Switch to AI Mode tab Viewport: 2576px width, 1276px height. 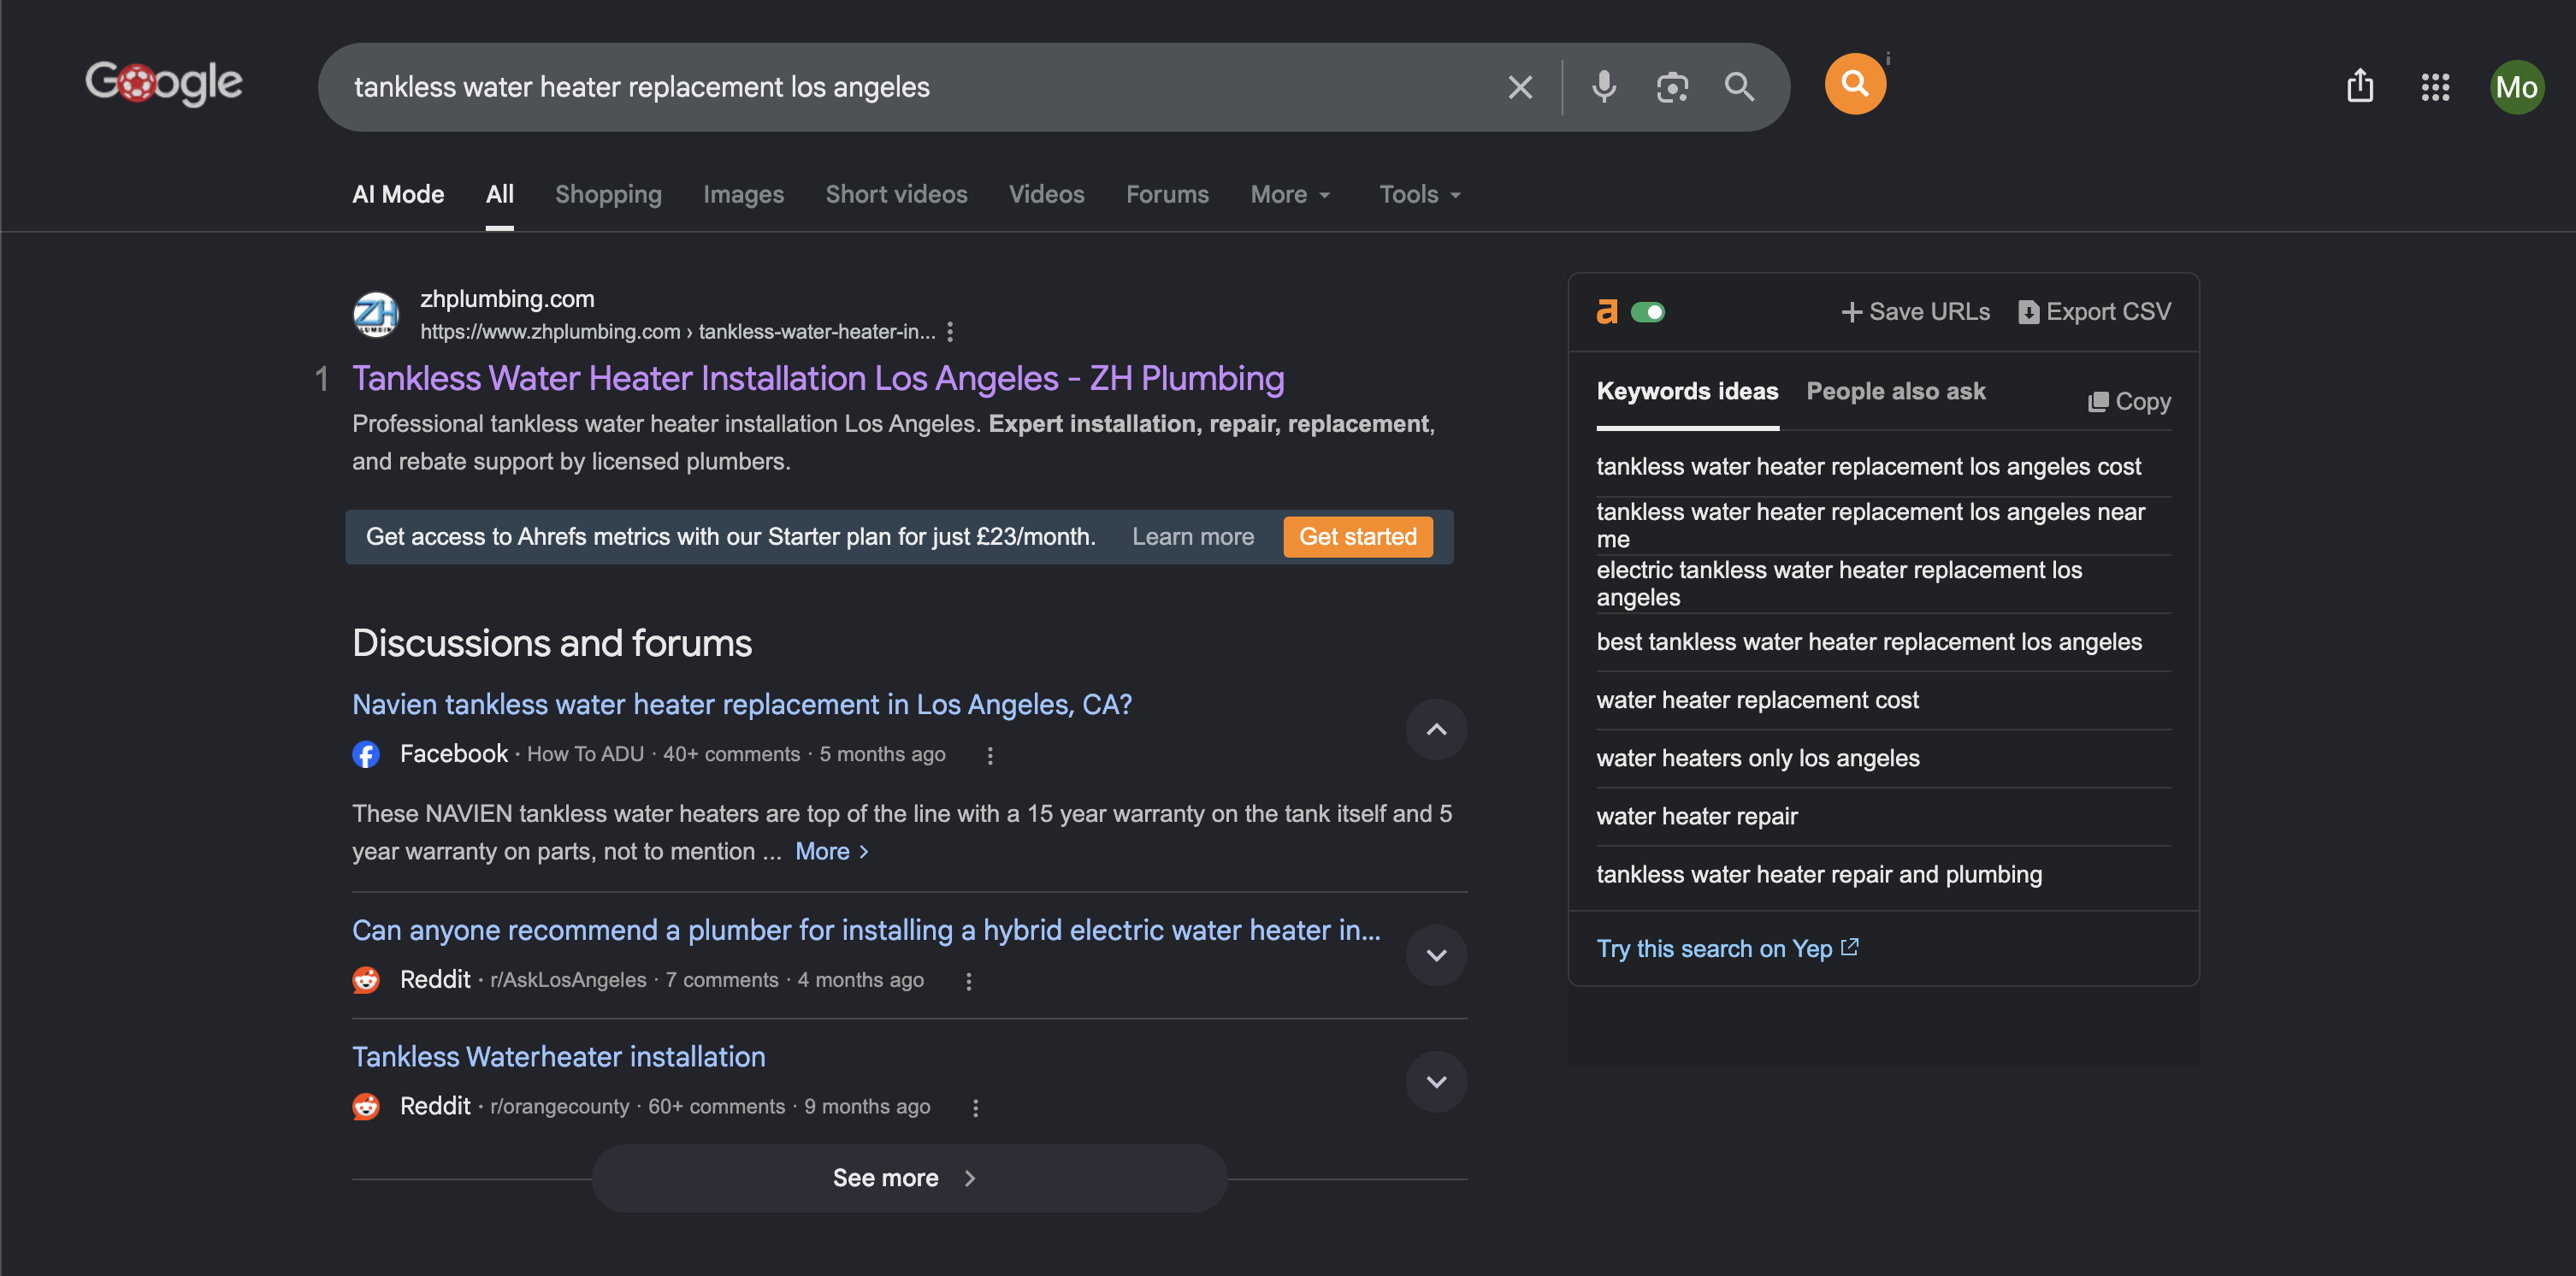pos(398,195)
